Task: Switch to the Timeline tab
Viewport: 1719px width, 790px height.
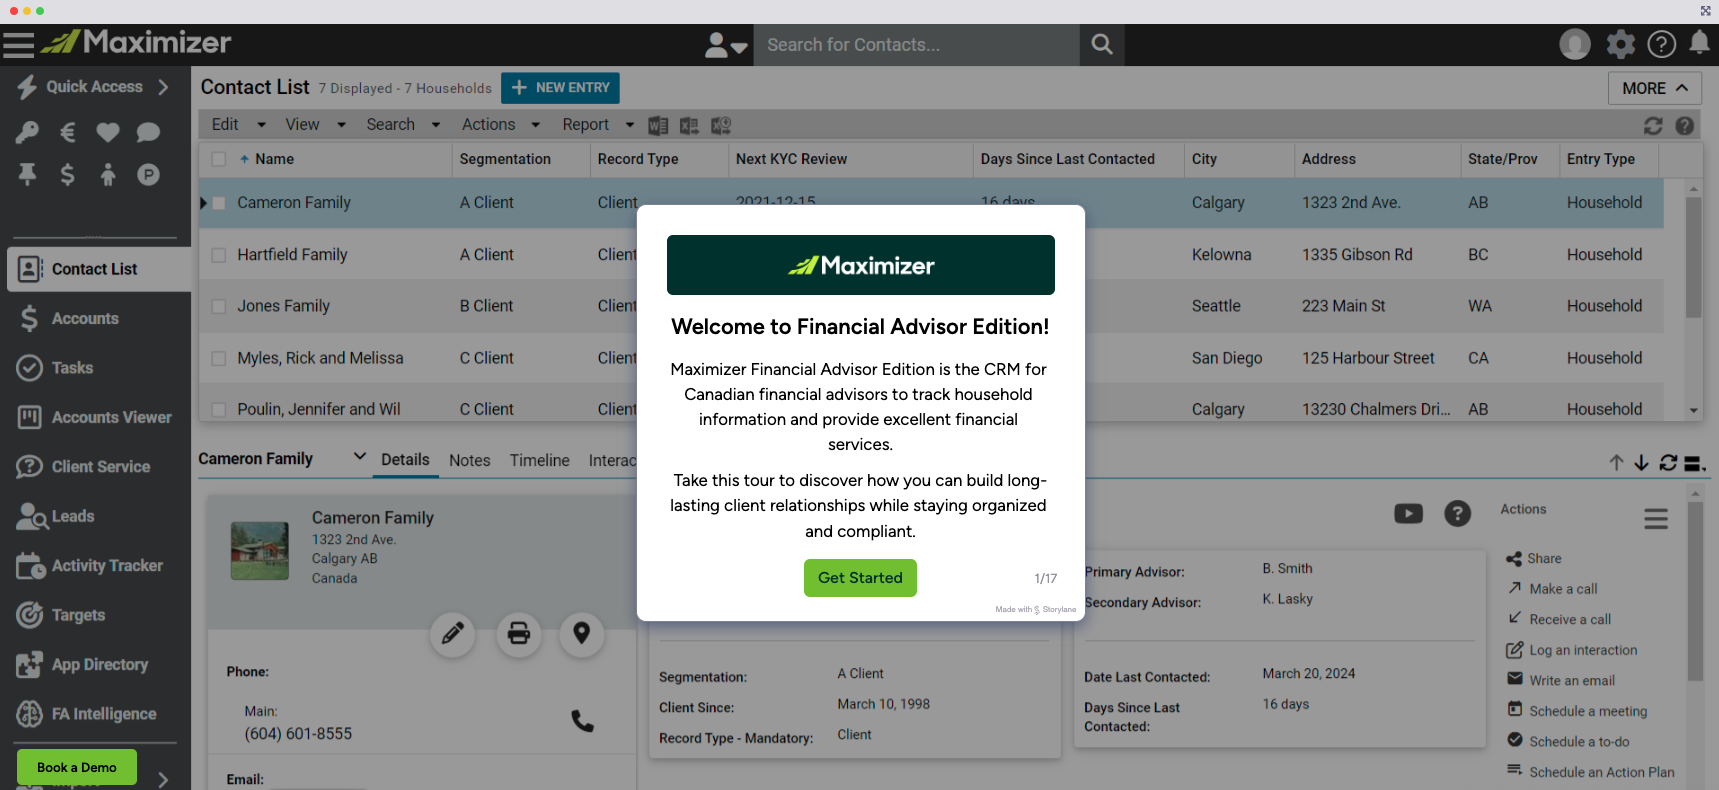Action: tap(539, 460)
